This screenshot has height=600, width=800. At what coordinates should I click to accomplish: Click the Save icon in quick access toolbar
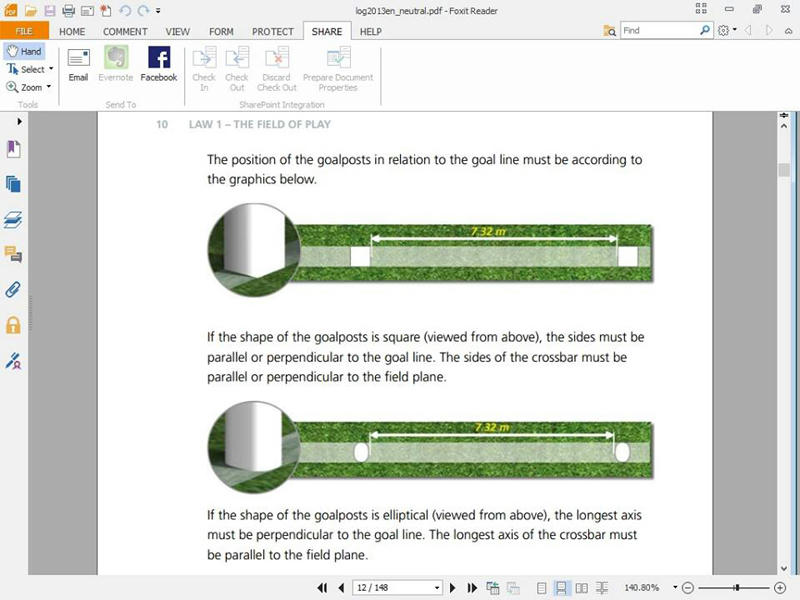point(49,10)
